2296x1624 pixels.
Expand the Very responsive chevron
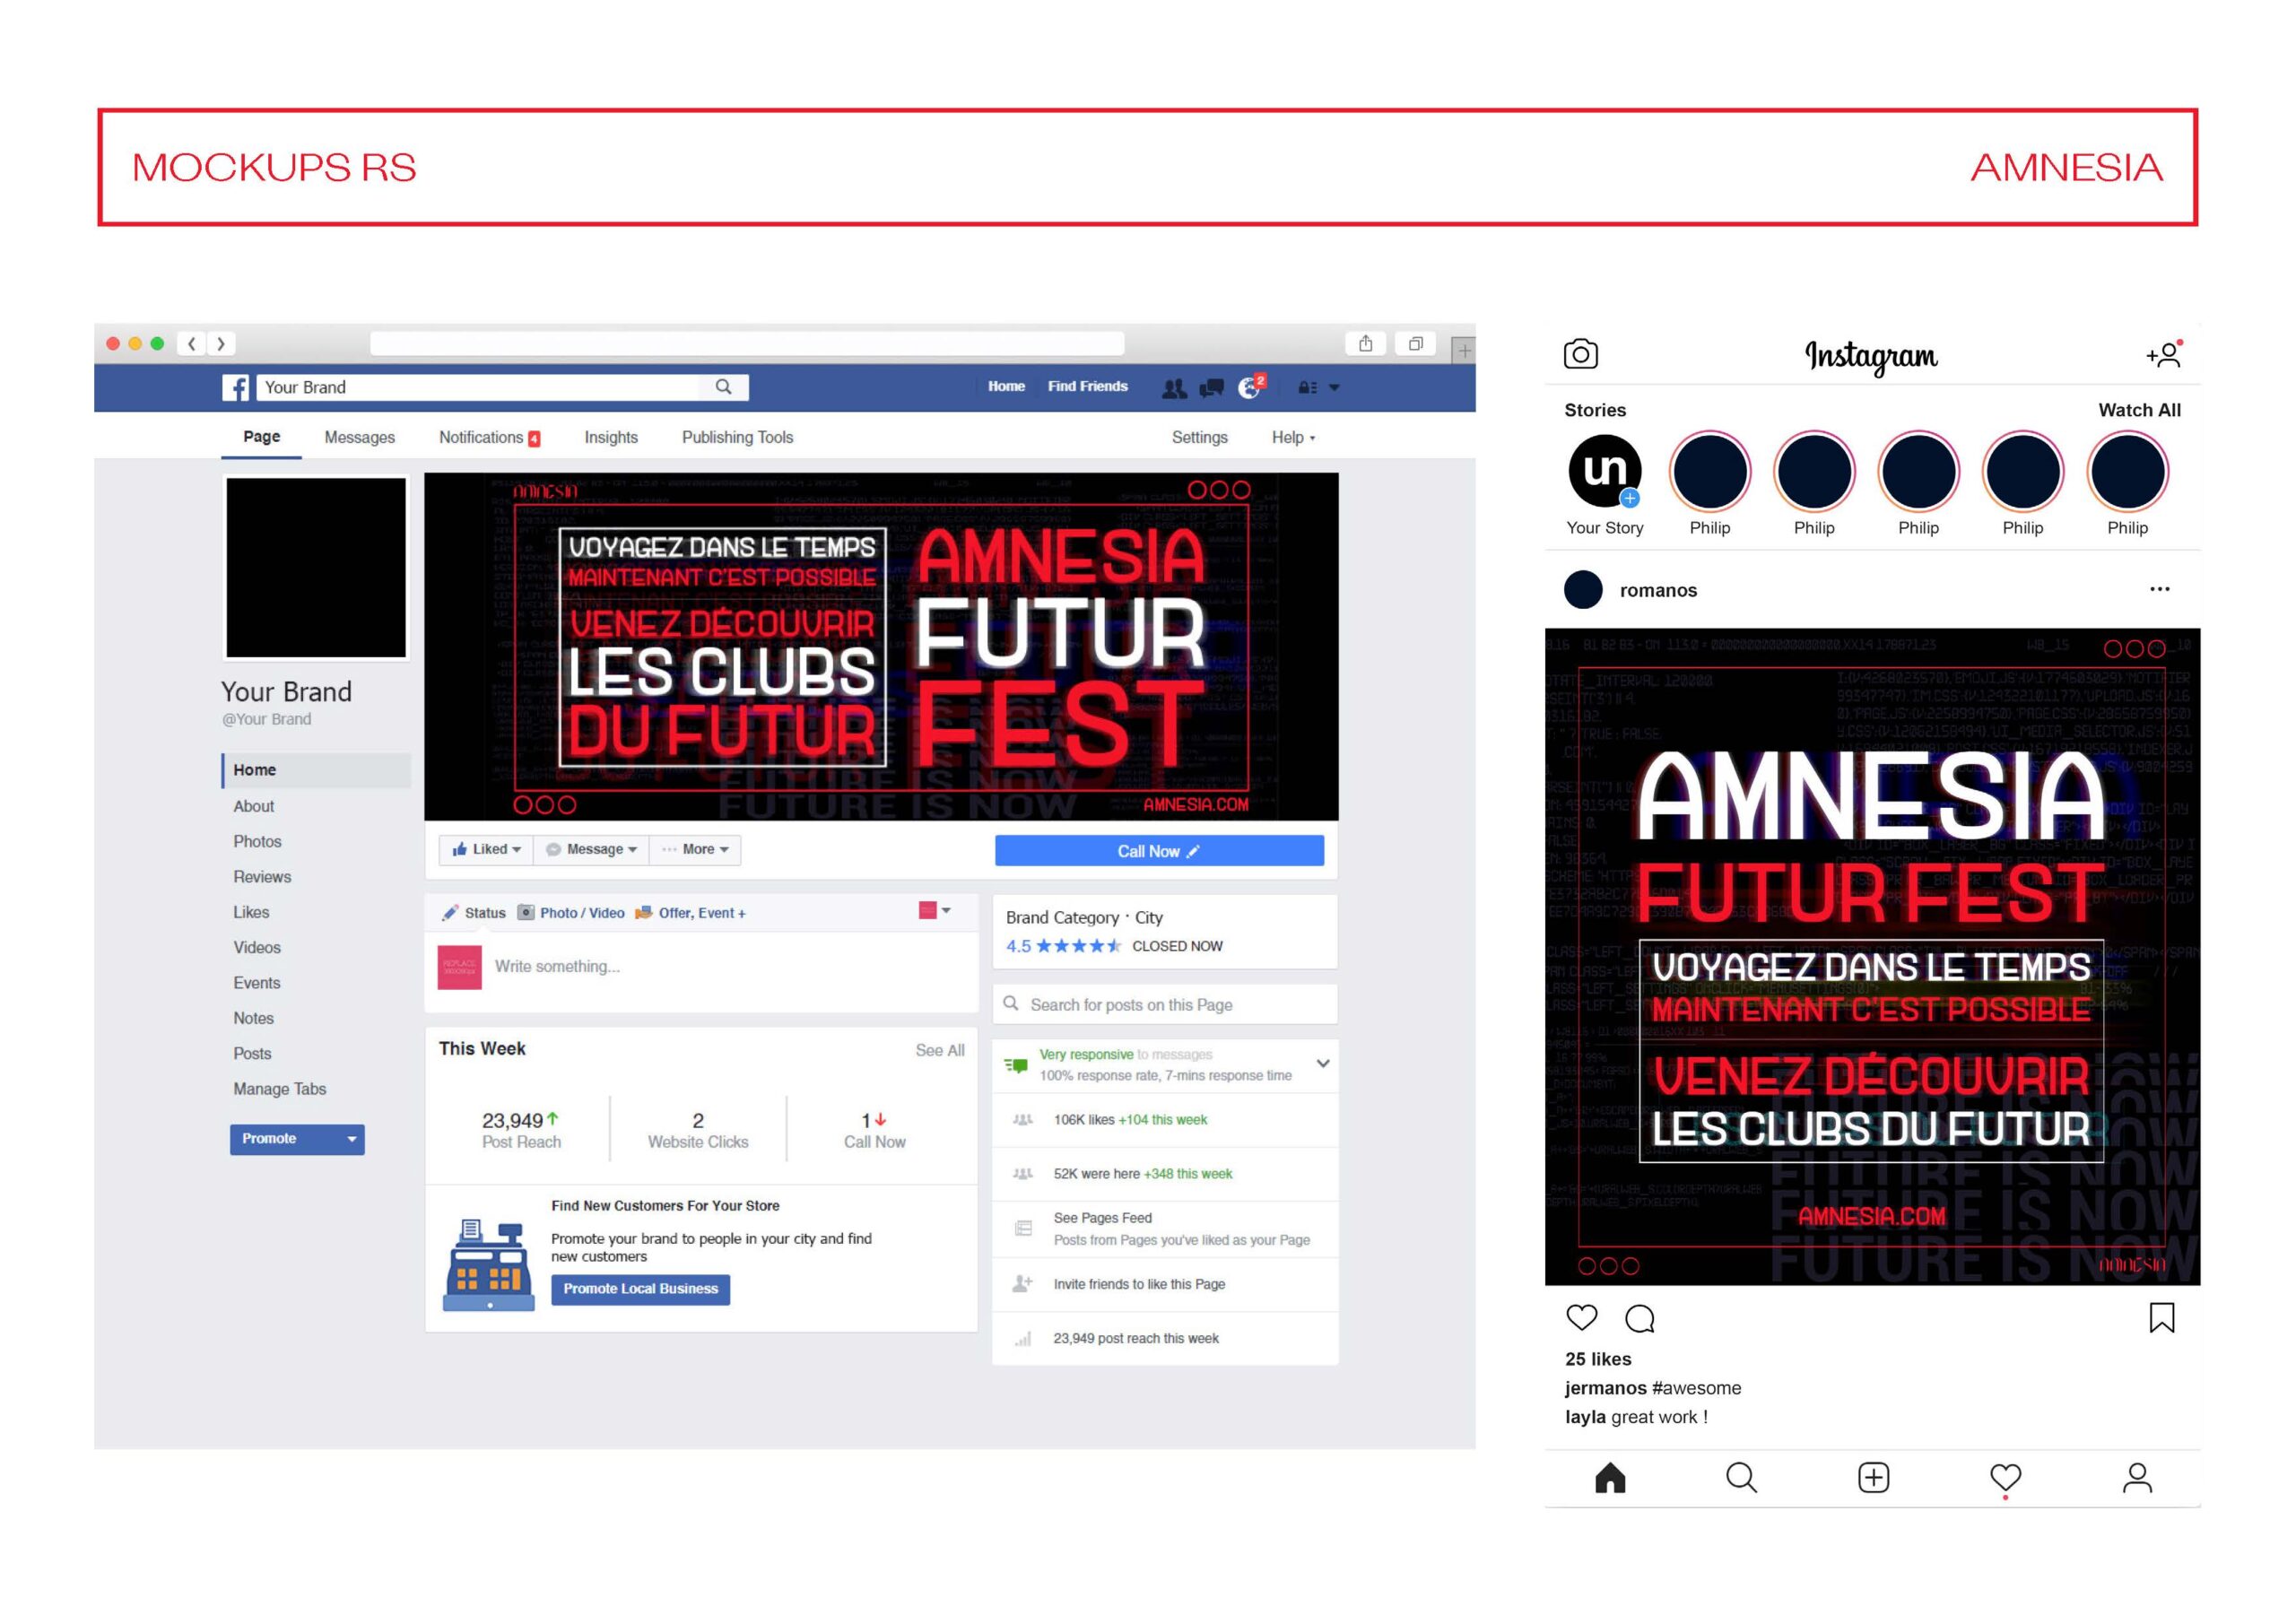click(x=1322, y=1063)
